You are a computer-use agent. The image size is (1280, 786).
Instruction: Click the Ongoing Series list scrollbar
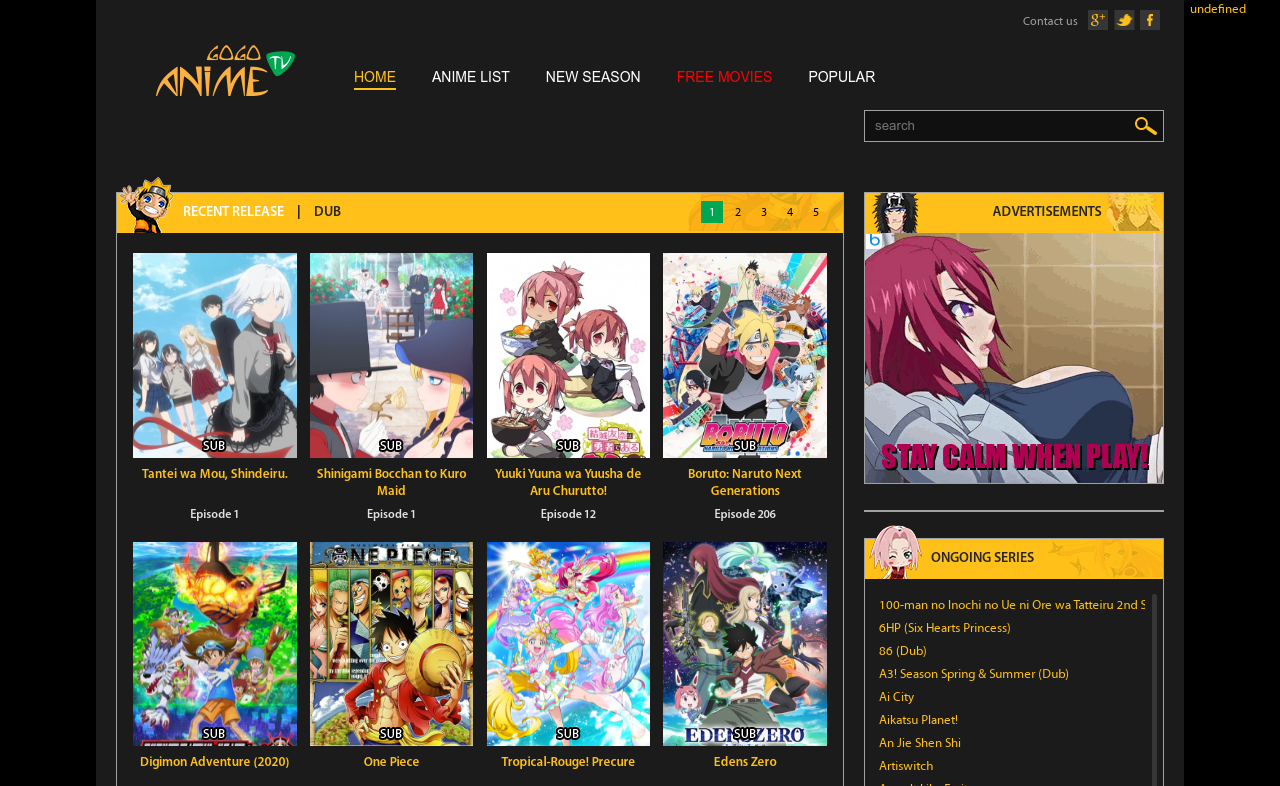pyautogui.click(x=1154, y=690)
